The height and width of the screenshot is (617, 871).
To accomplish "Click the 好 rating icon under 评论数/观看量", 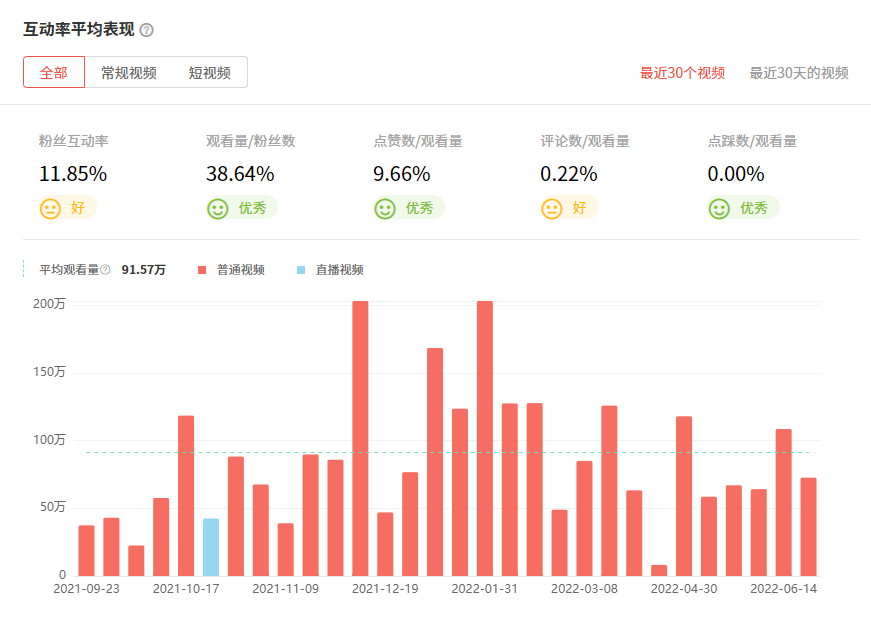I will 551,208.
